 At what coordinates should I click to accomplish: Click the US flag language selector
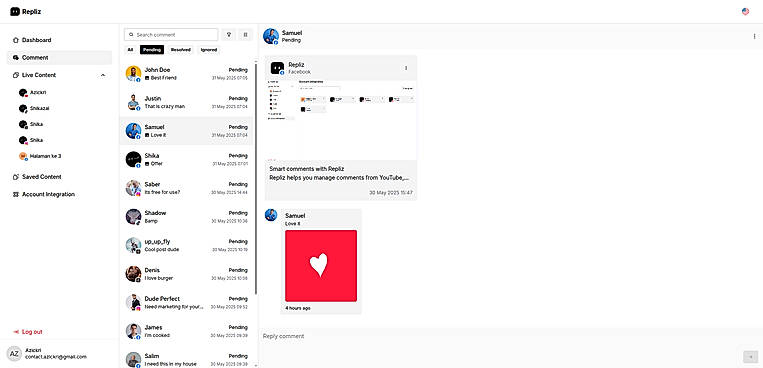tap(745, 12)
